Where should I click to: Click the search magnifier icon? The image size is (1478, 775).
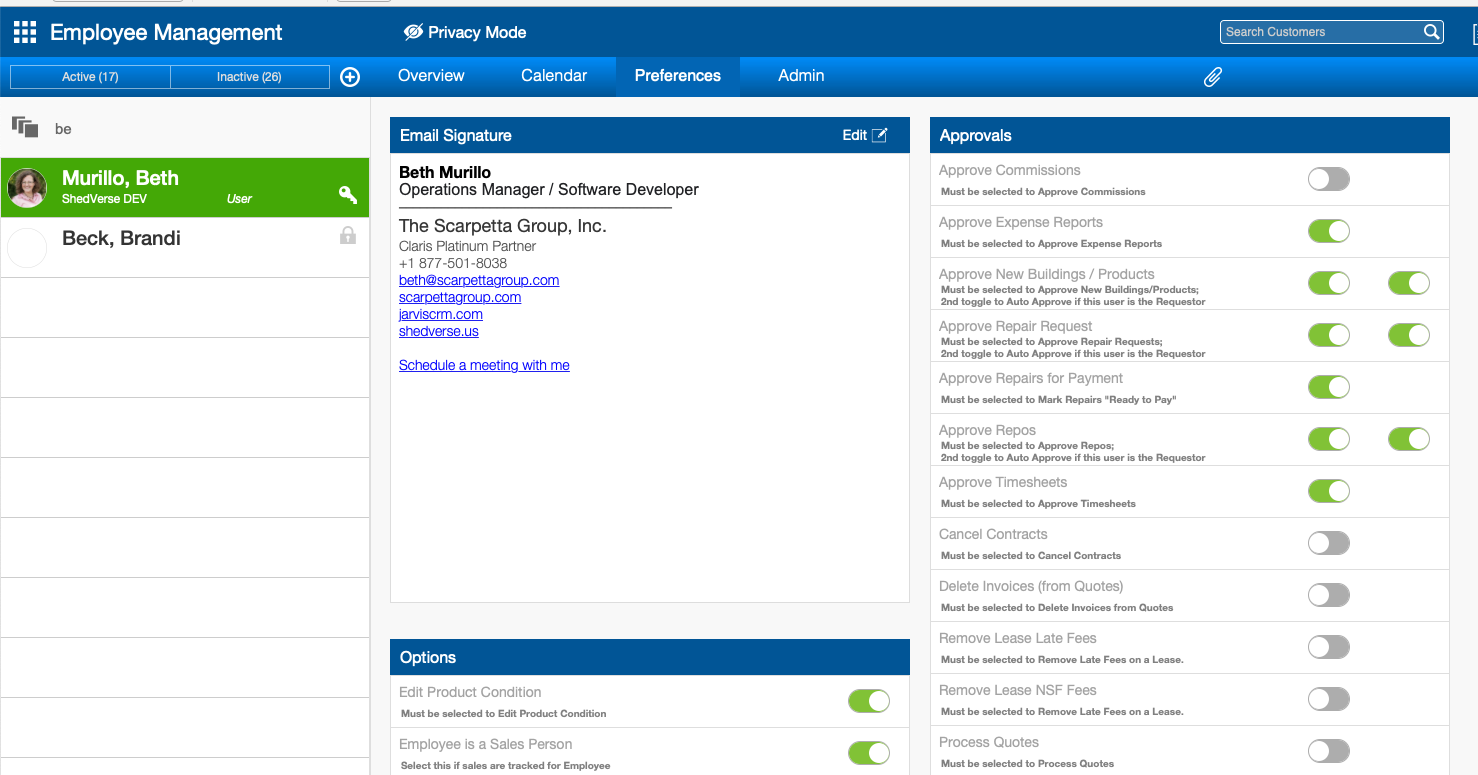[1432, 32]
